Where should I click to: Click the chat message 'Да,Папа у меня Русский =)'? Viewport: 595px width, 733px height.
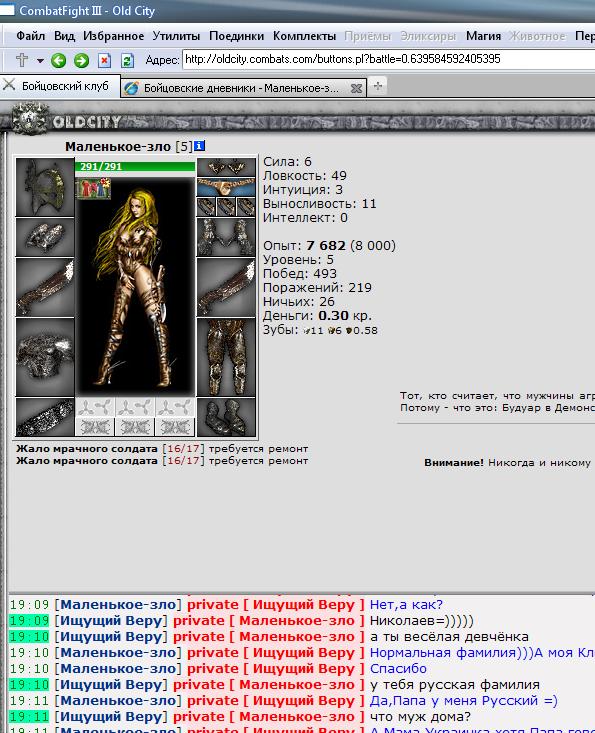click(x=463, y=701)
